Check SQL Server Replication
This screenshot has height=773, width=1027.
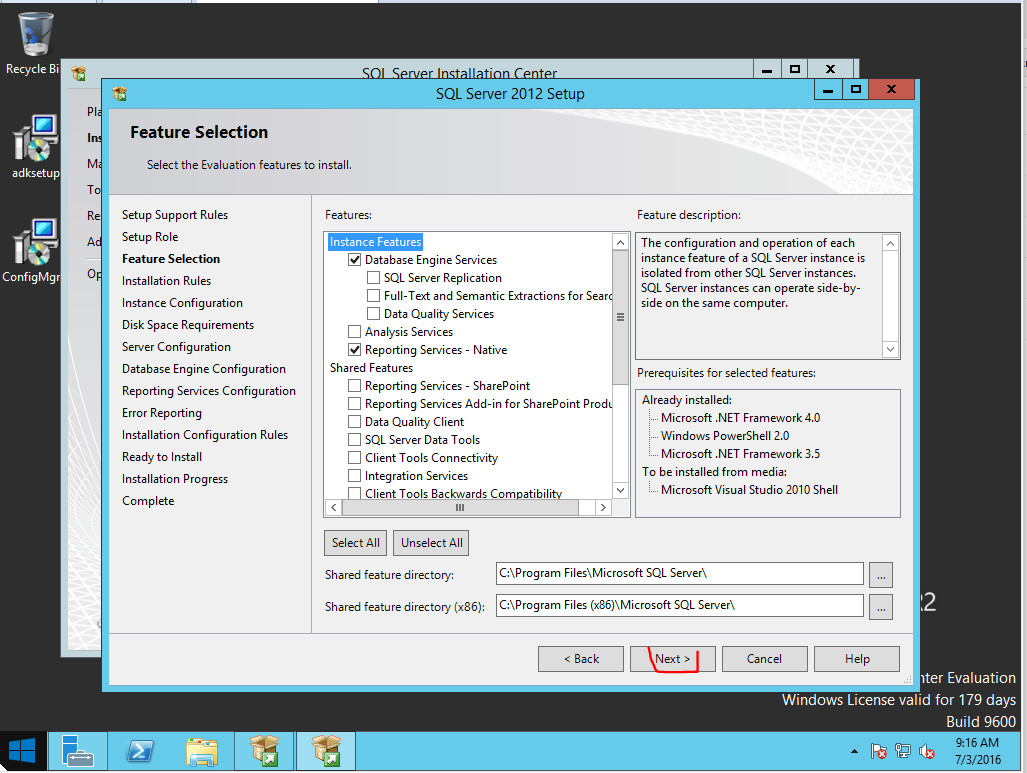tap(373, 278)
